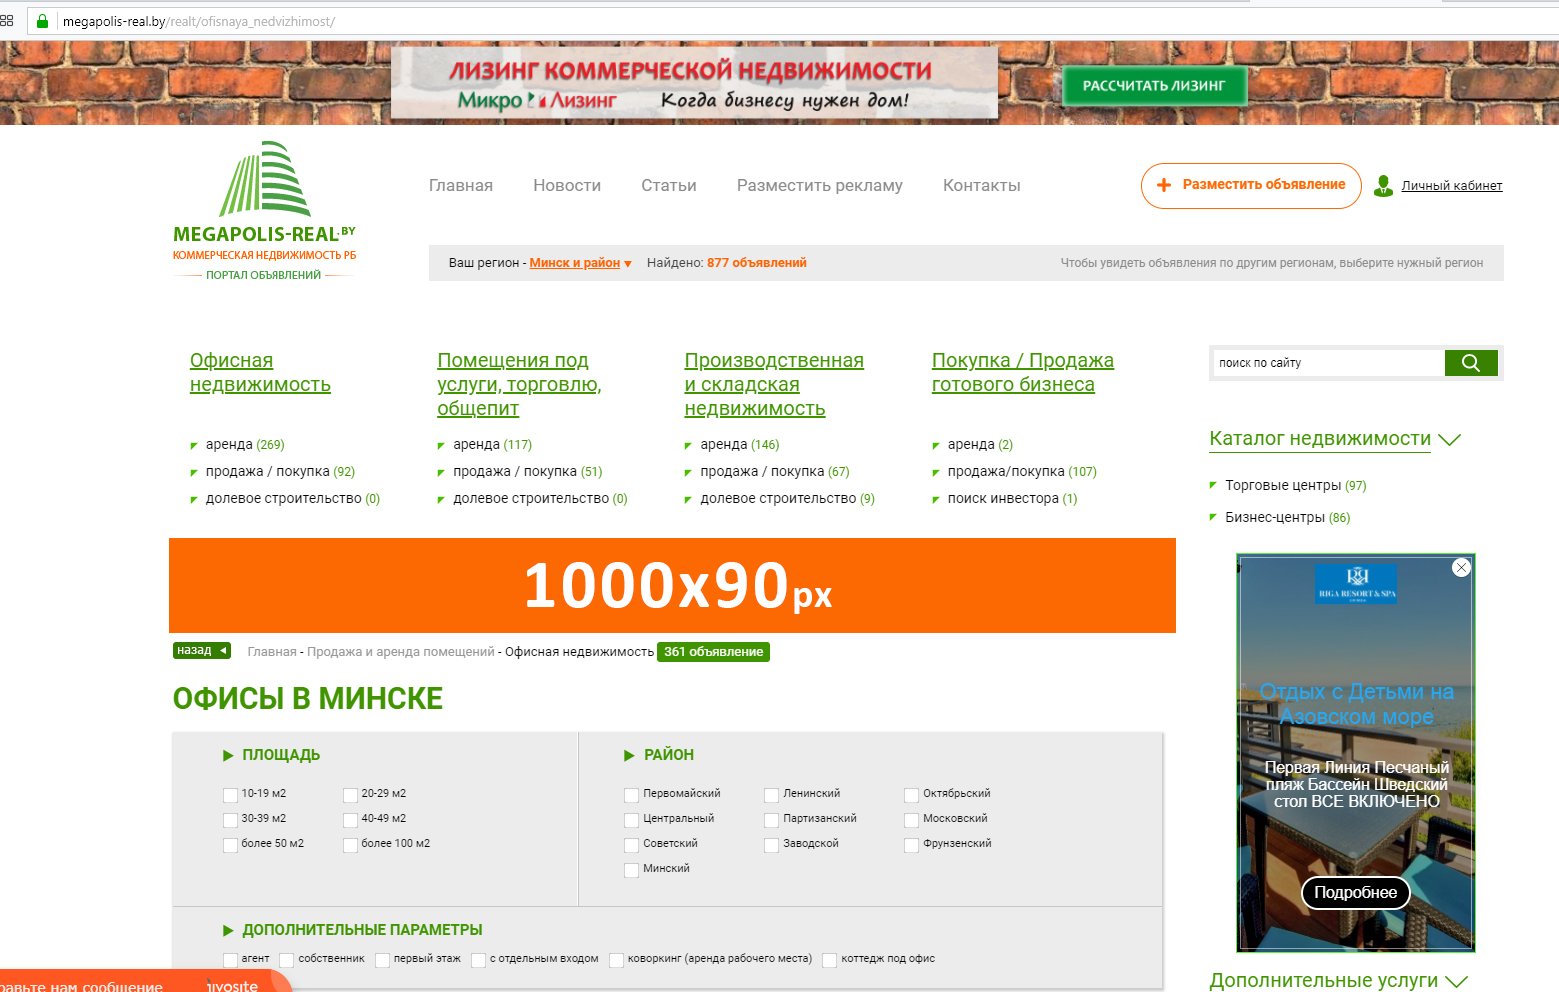
Task: Tick the собственник checkbox
Action: [x=287, y=960]
